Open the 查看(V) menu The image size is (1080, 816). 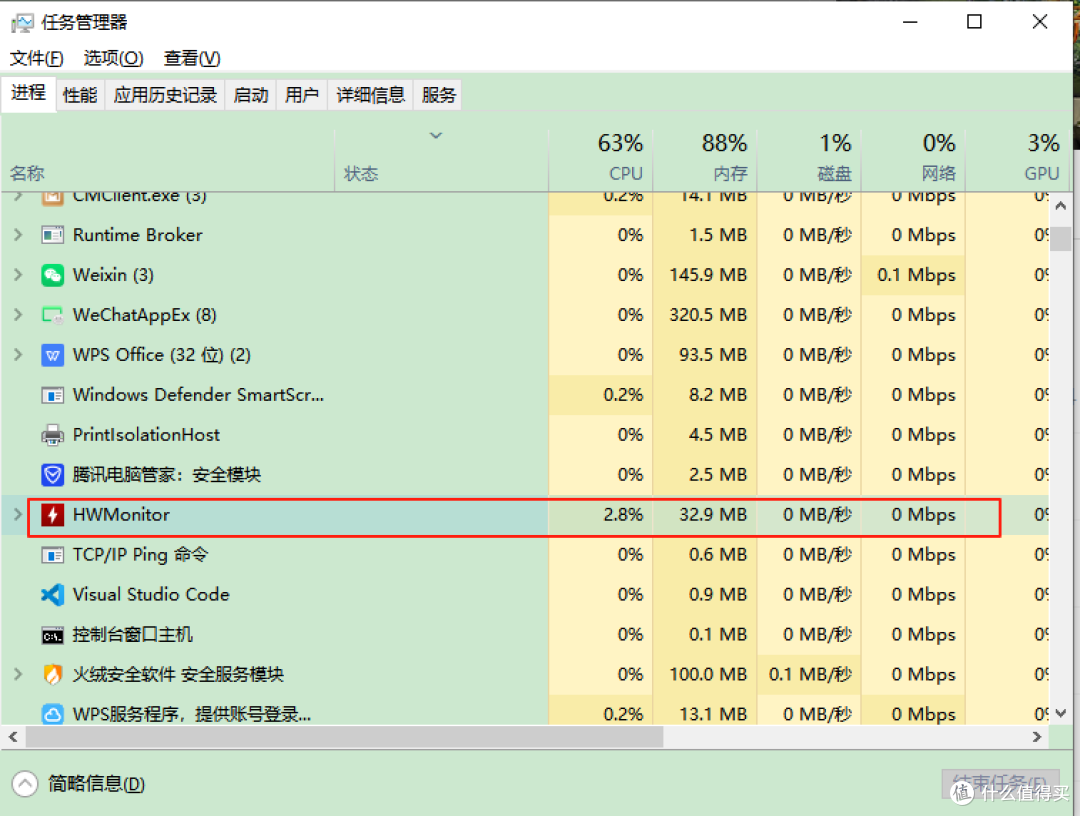192,59
